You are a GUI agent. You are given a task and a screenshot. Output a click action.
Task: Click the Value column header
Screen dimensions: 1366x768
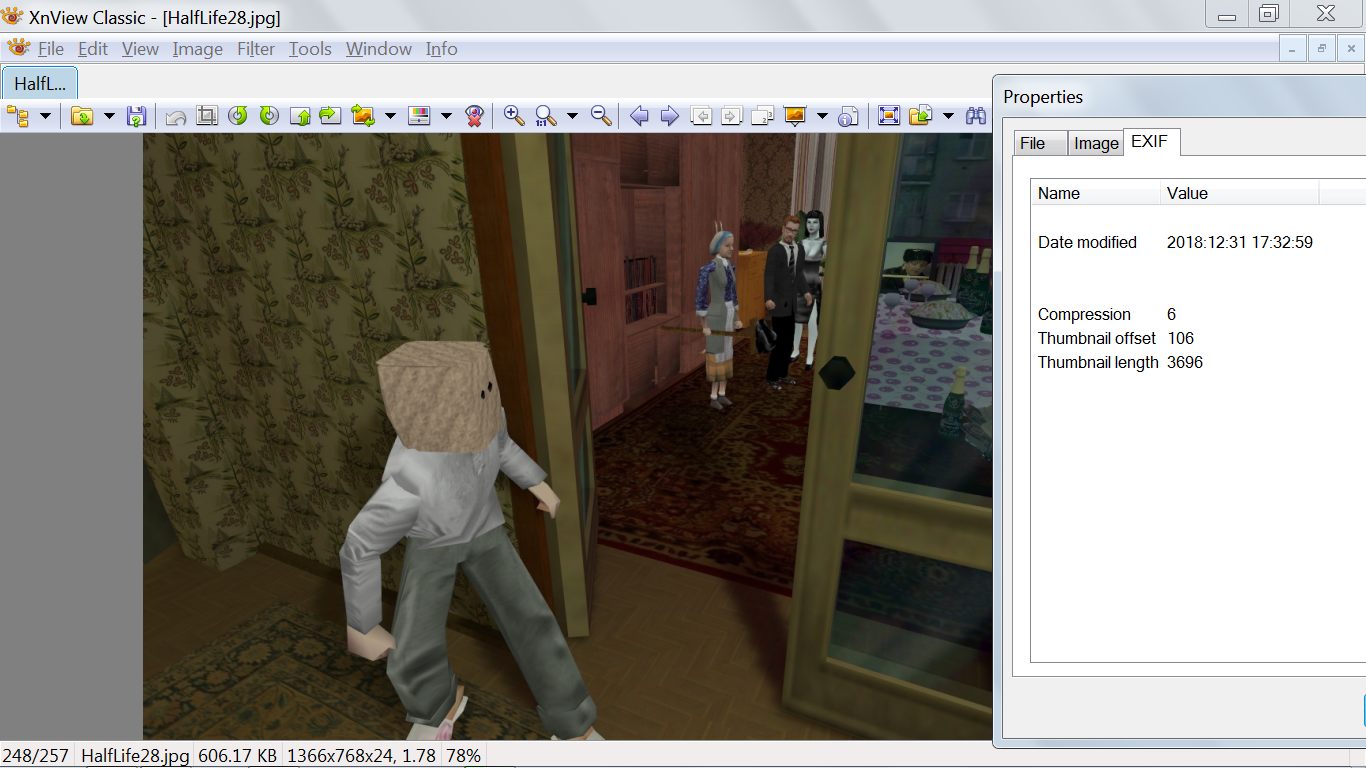click(1240, 193)
